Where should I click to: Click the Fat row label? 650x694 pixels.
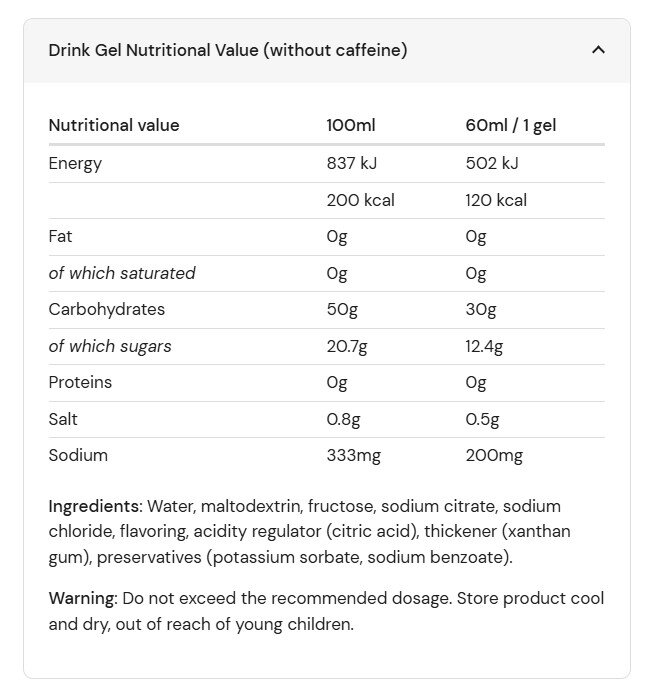point(60,237)
